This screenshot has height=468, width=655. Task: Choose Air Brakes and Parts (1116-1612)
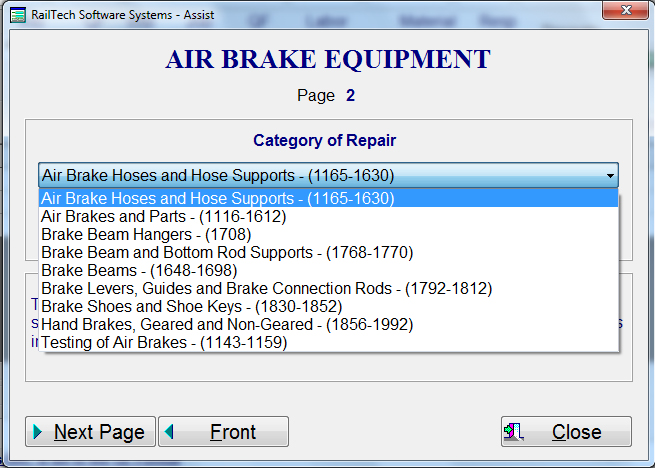[x=164, y=216]
